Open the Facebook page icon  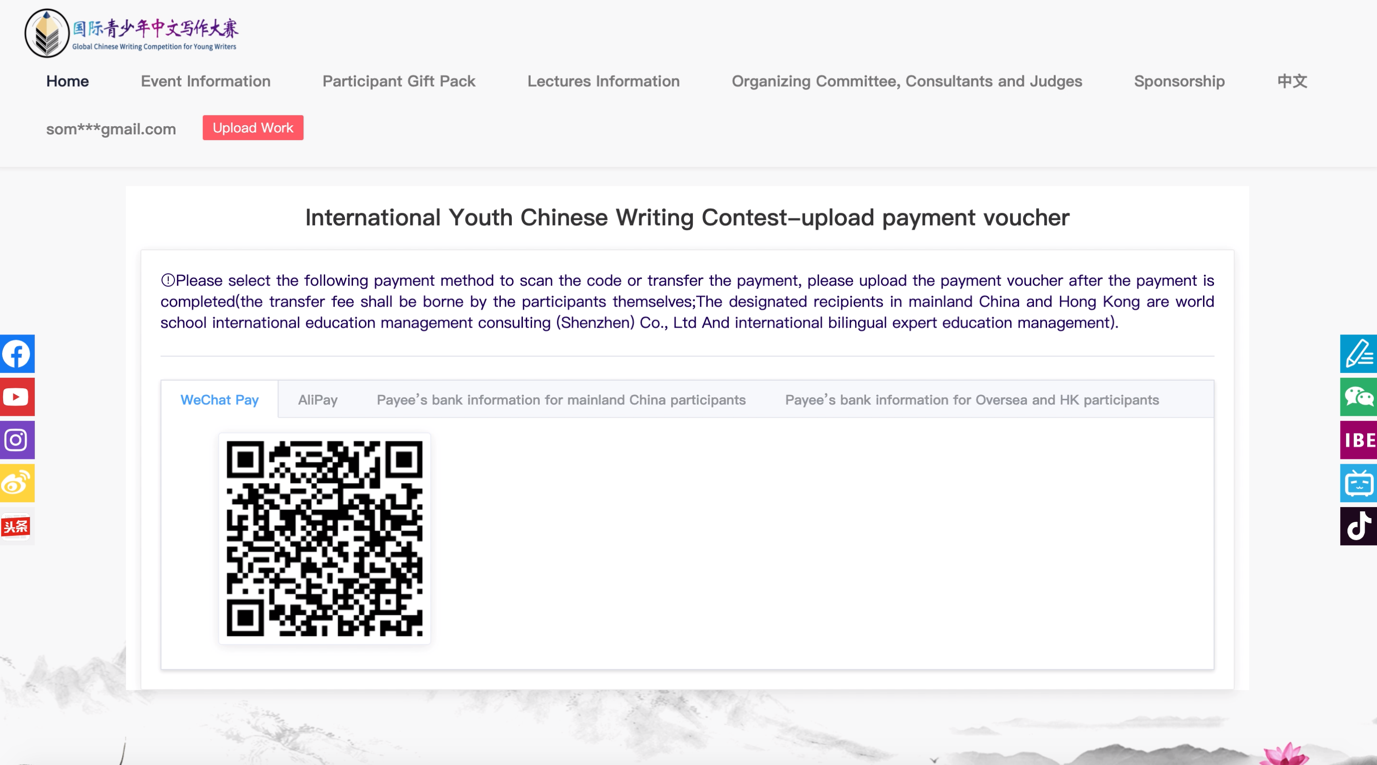click(17, 354)
